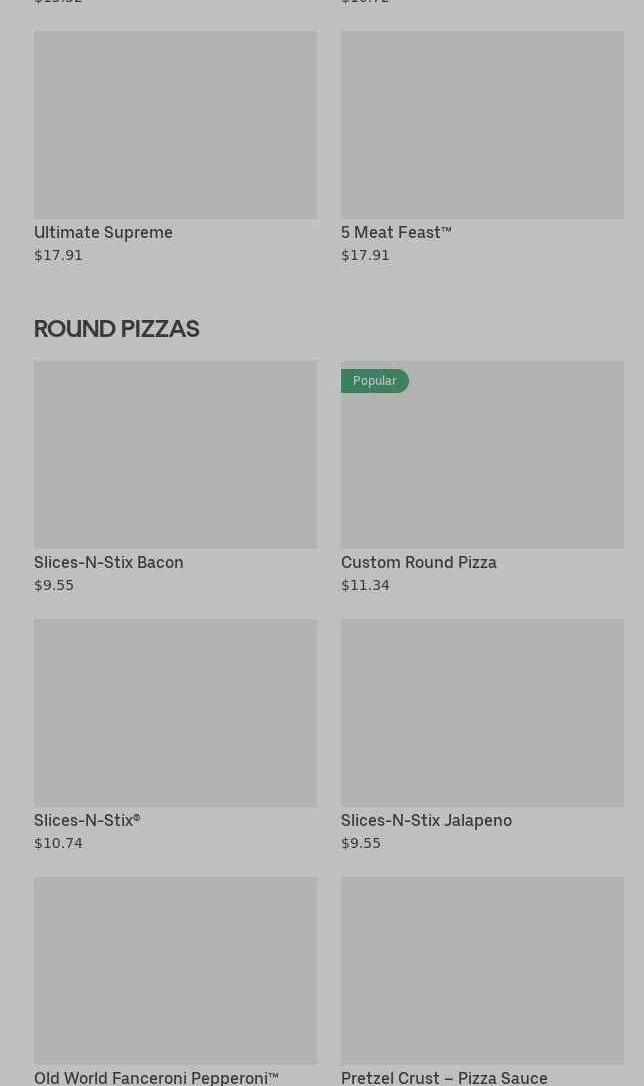Select the Custom Round Pizza name link

[418, 562]
